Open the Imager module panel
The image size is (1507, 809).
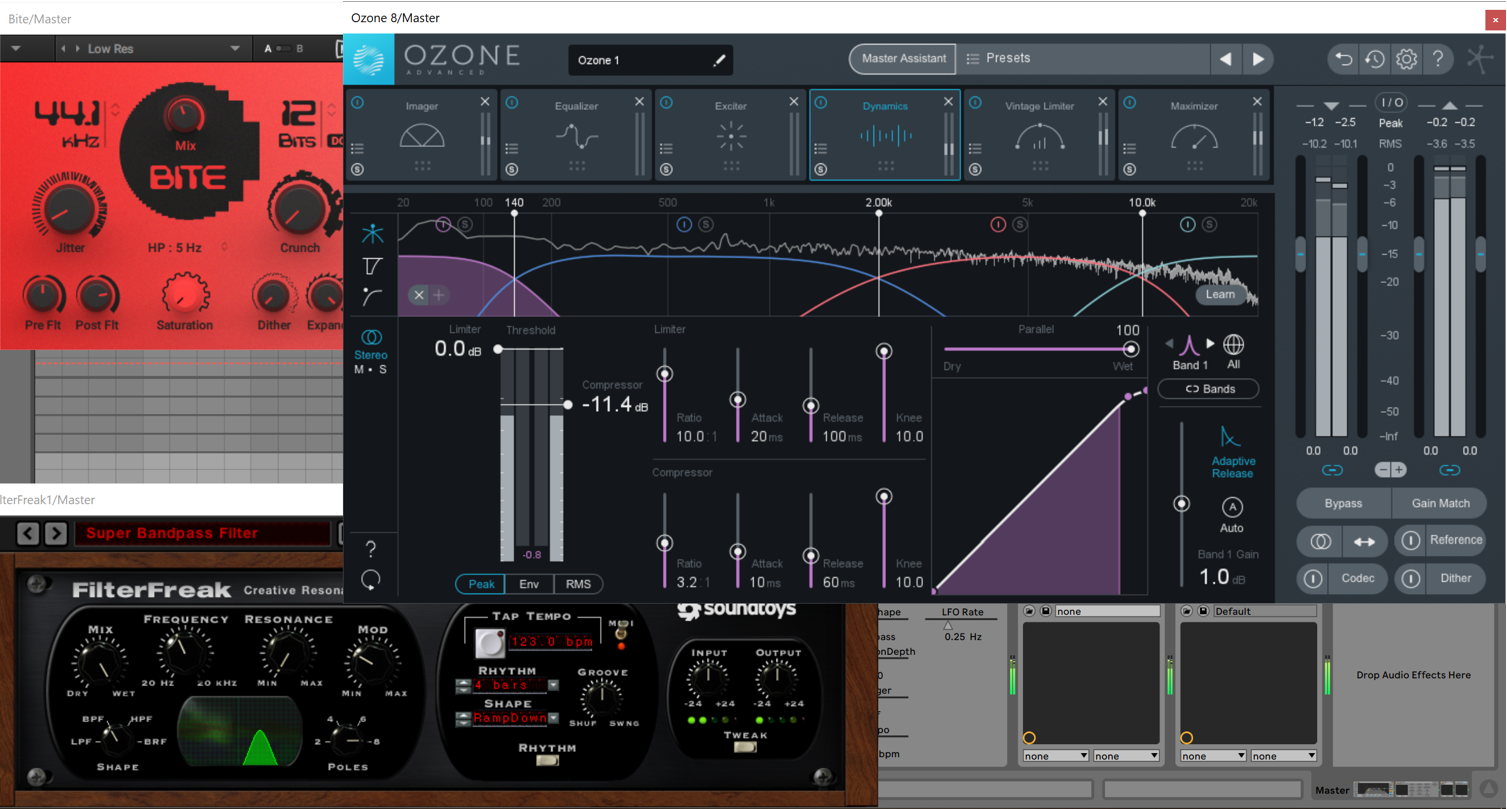tap(421, 135)
